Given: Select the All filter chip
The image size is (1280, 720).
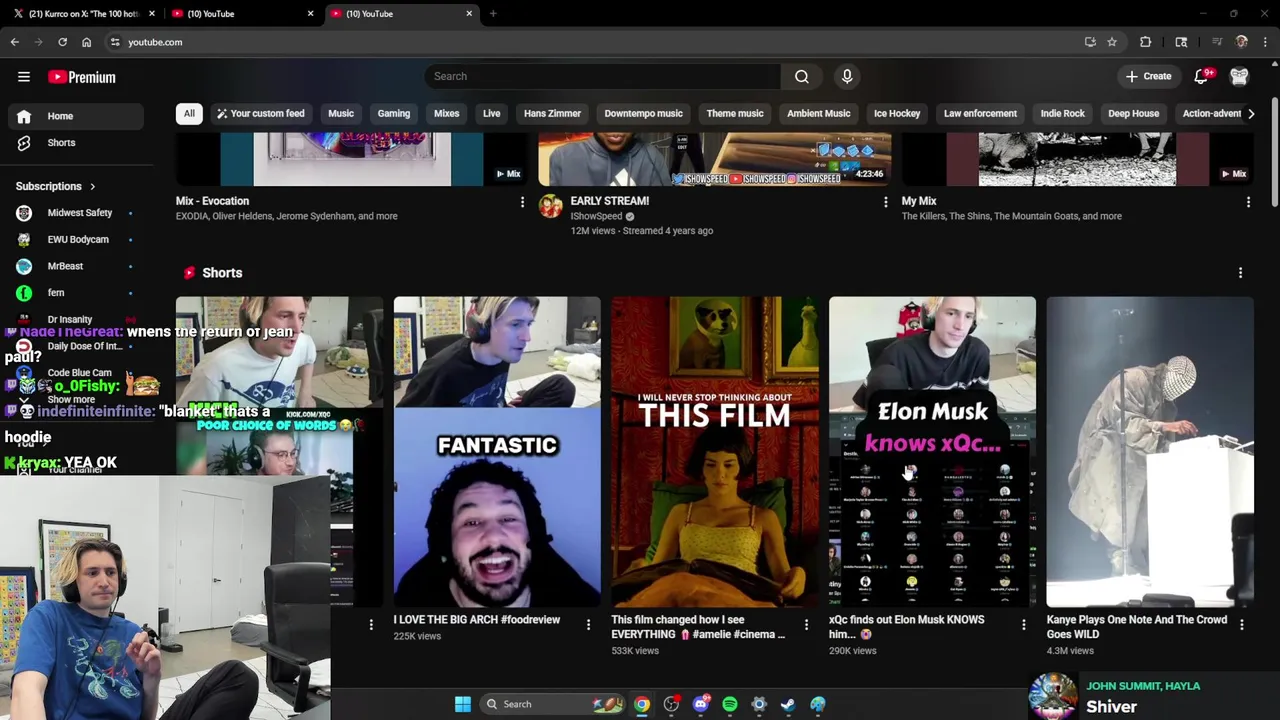Looking at the screenshot, I should (x=189, y=114).
